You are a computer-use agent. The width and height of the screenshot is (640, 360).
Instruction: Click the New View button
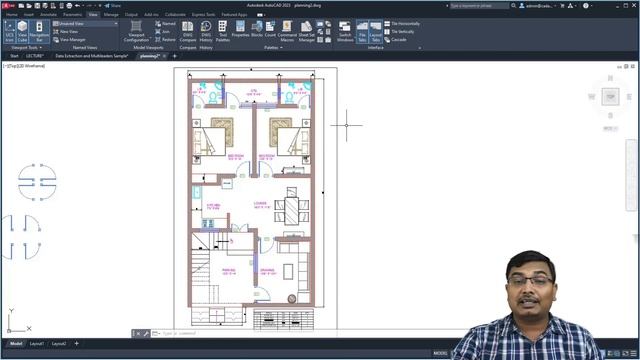click(x=66, y=31)
